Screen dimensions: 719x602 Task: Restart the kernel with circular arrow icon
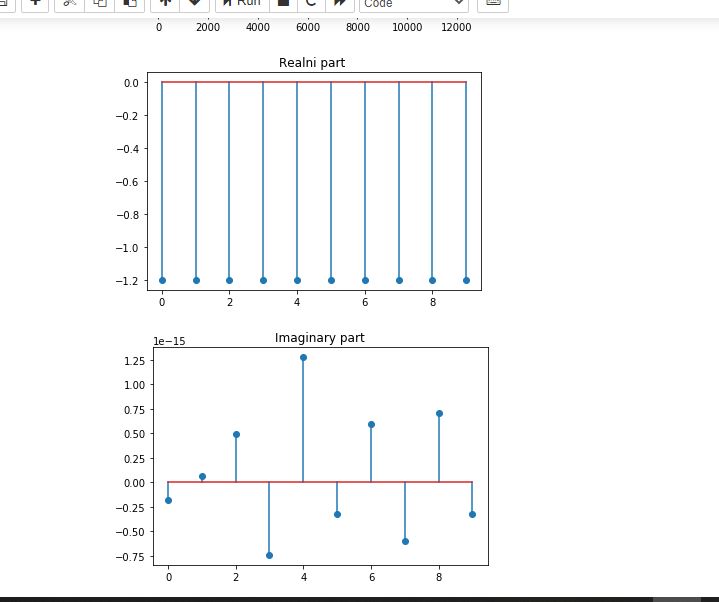coord(311,4)
